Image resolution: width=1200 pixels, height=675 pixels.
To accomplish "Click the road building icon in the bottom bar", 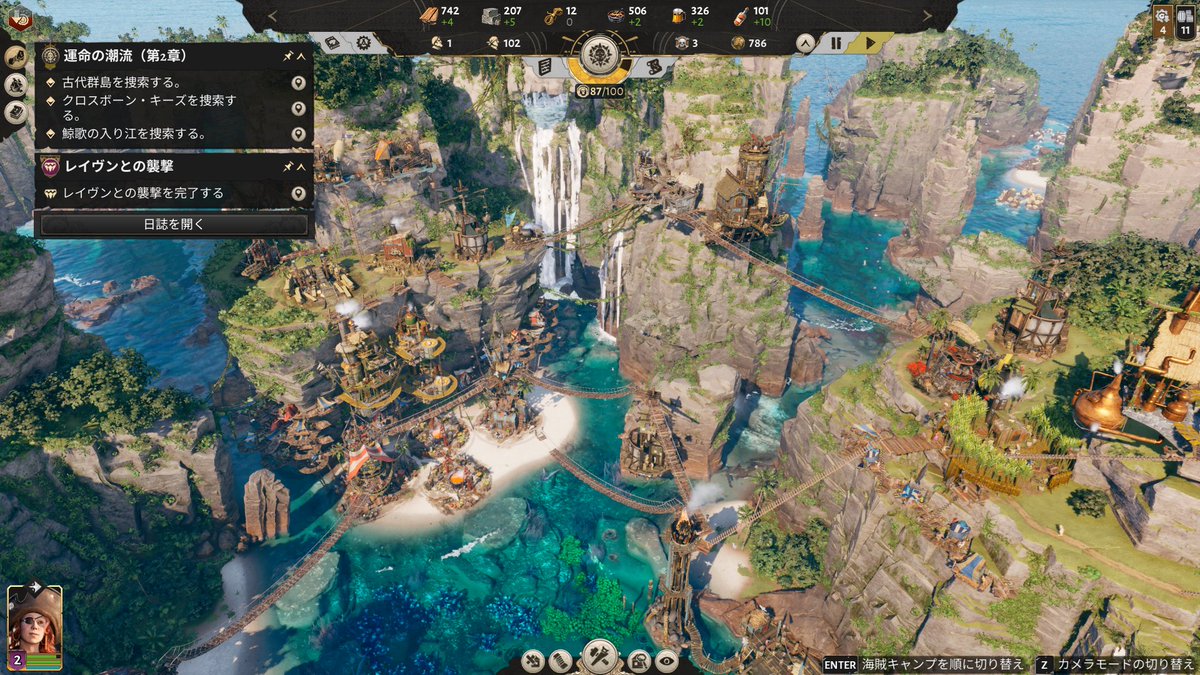I will click(561, 660).
